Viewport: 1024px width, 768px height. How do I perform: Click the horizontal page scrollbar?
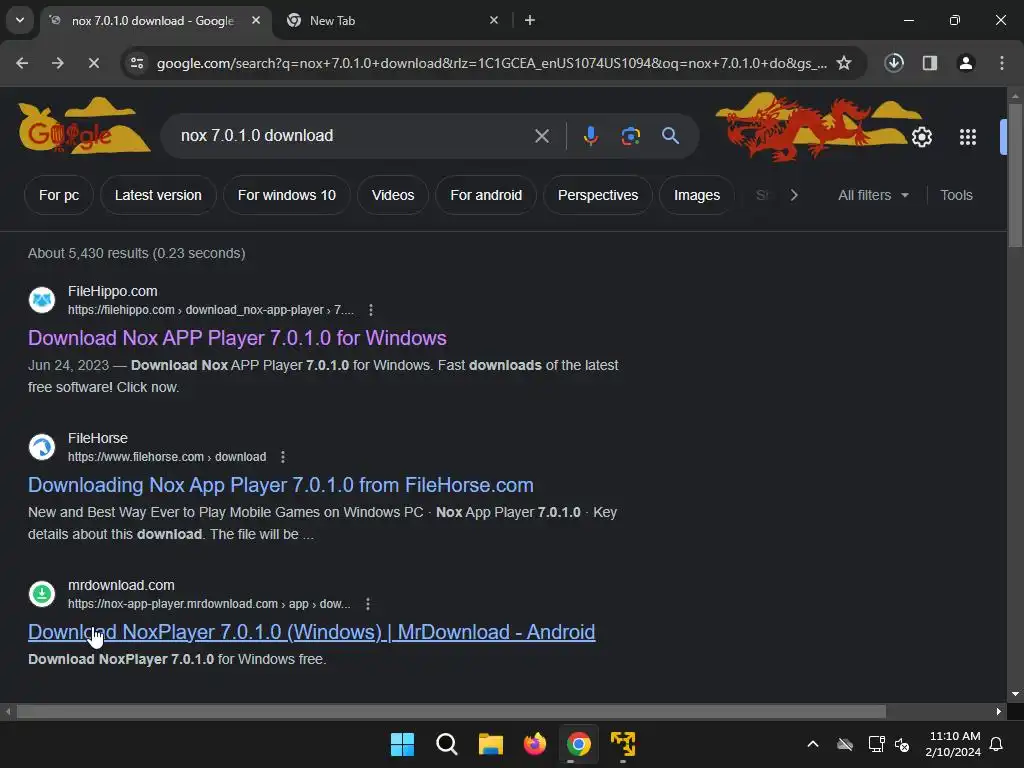point(451,711)
